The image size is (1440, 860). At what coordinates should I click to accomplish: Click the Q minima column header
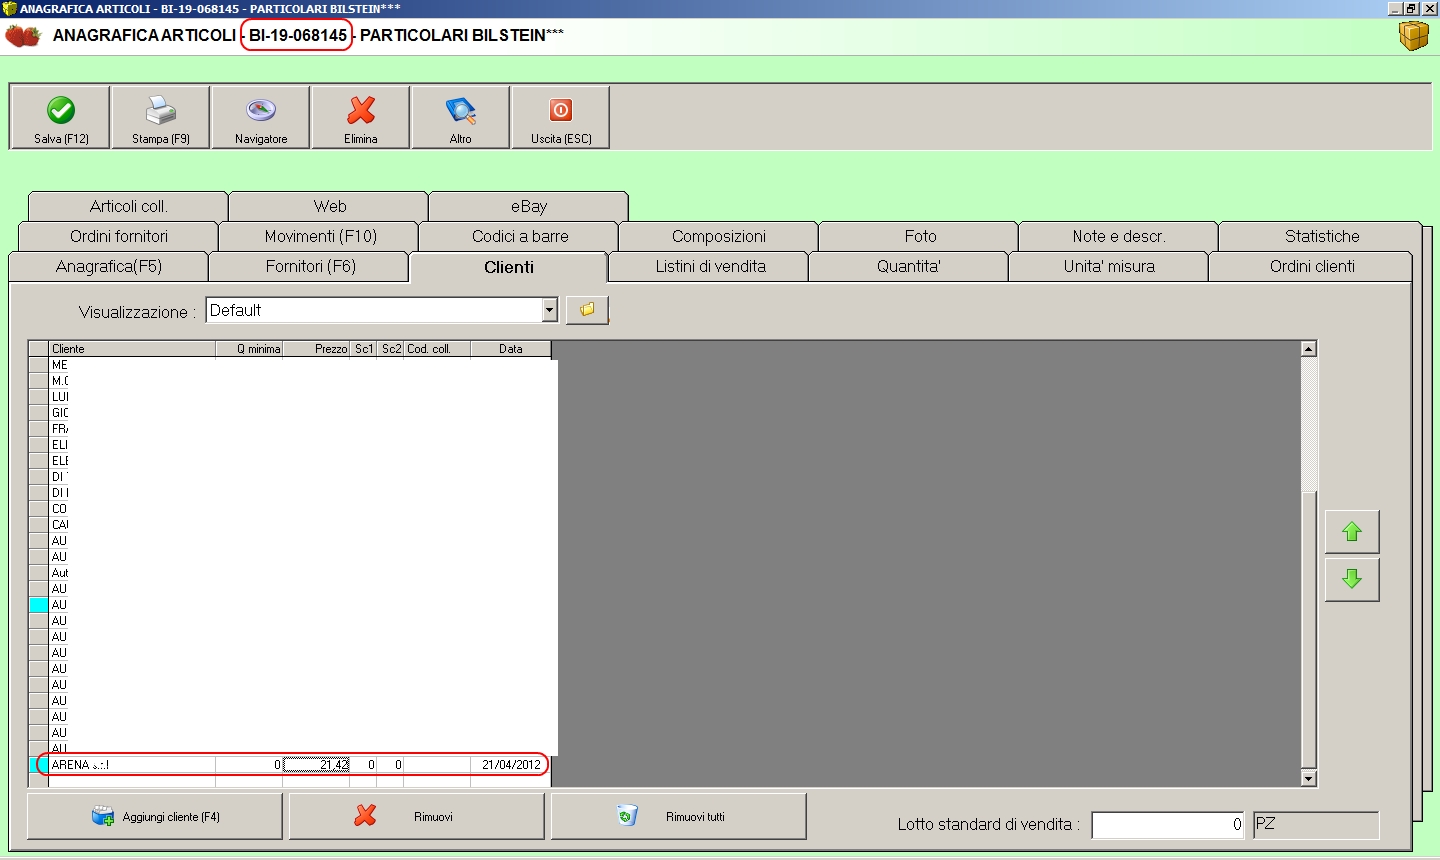tap(249, 349)
